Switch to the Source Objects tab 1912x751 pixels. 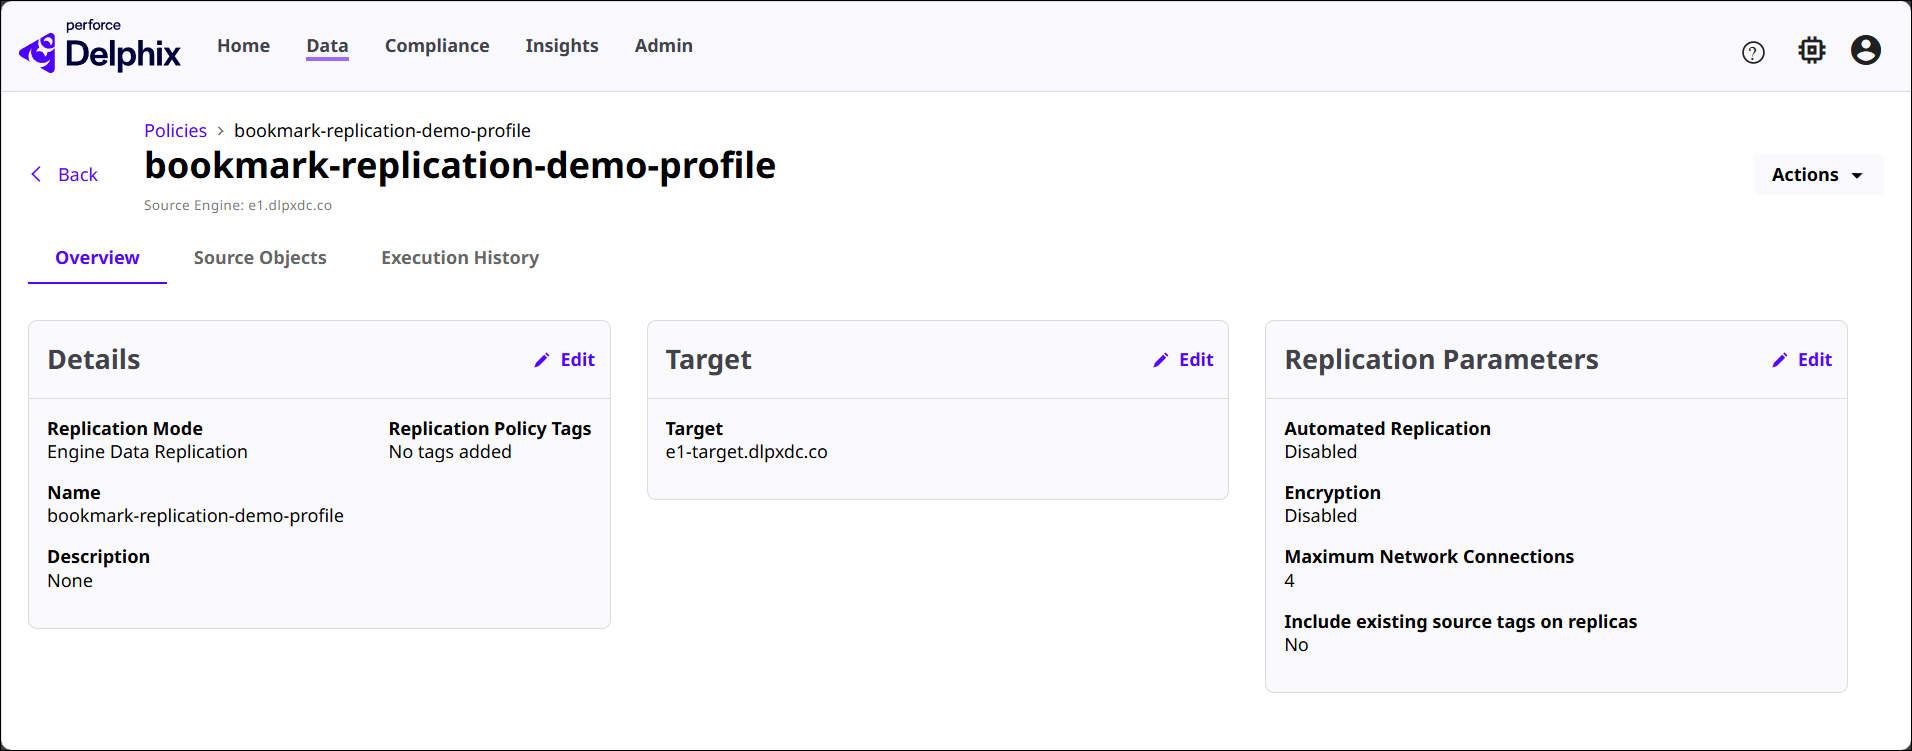(x=260, y=258)
